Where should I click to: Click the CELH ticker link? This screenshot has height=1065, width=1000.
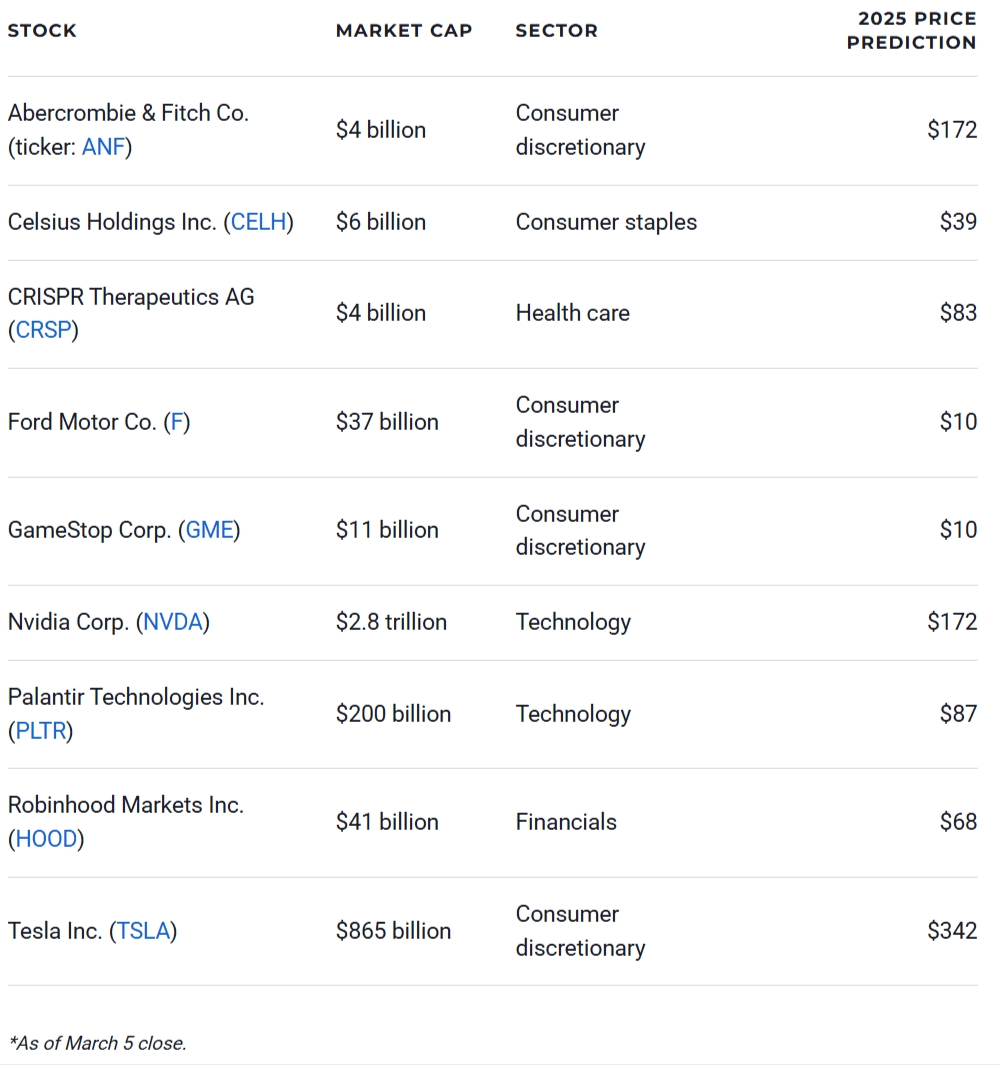[259, 222]
